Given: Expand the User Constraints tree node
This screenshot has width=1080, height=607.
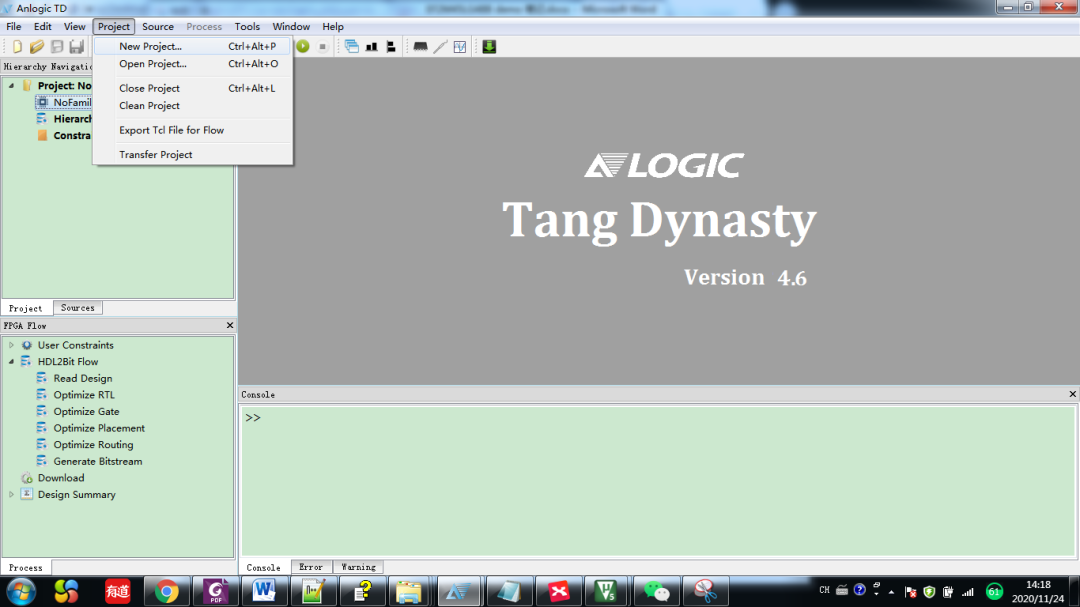Looking at the screenshot, I should click(11, 345).
